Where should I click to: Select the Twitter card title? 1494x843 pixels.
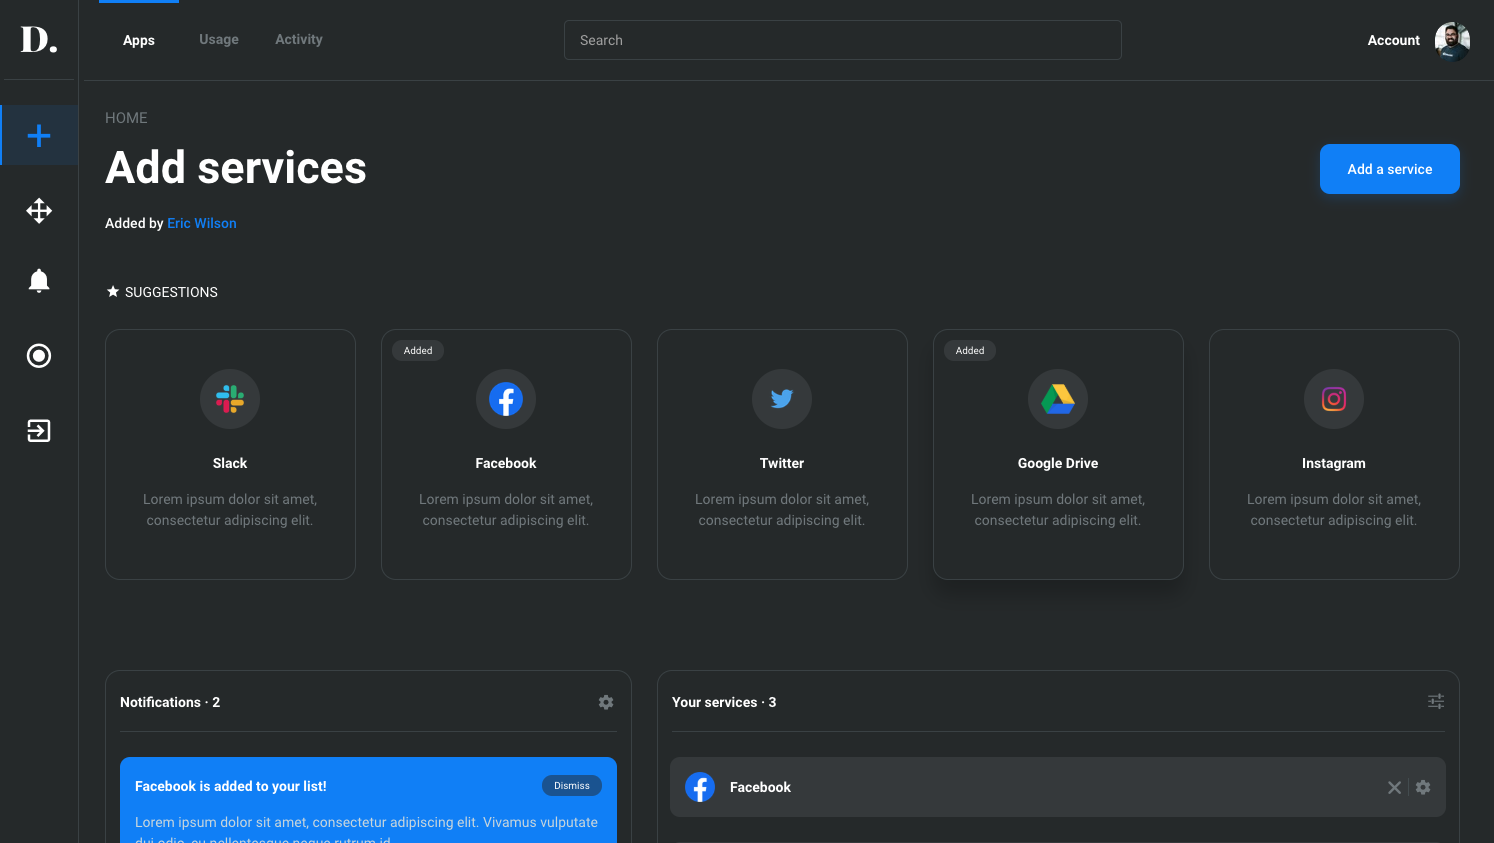coord(782,464)
